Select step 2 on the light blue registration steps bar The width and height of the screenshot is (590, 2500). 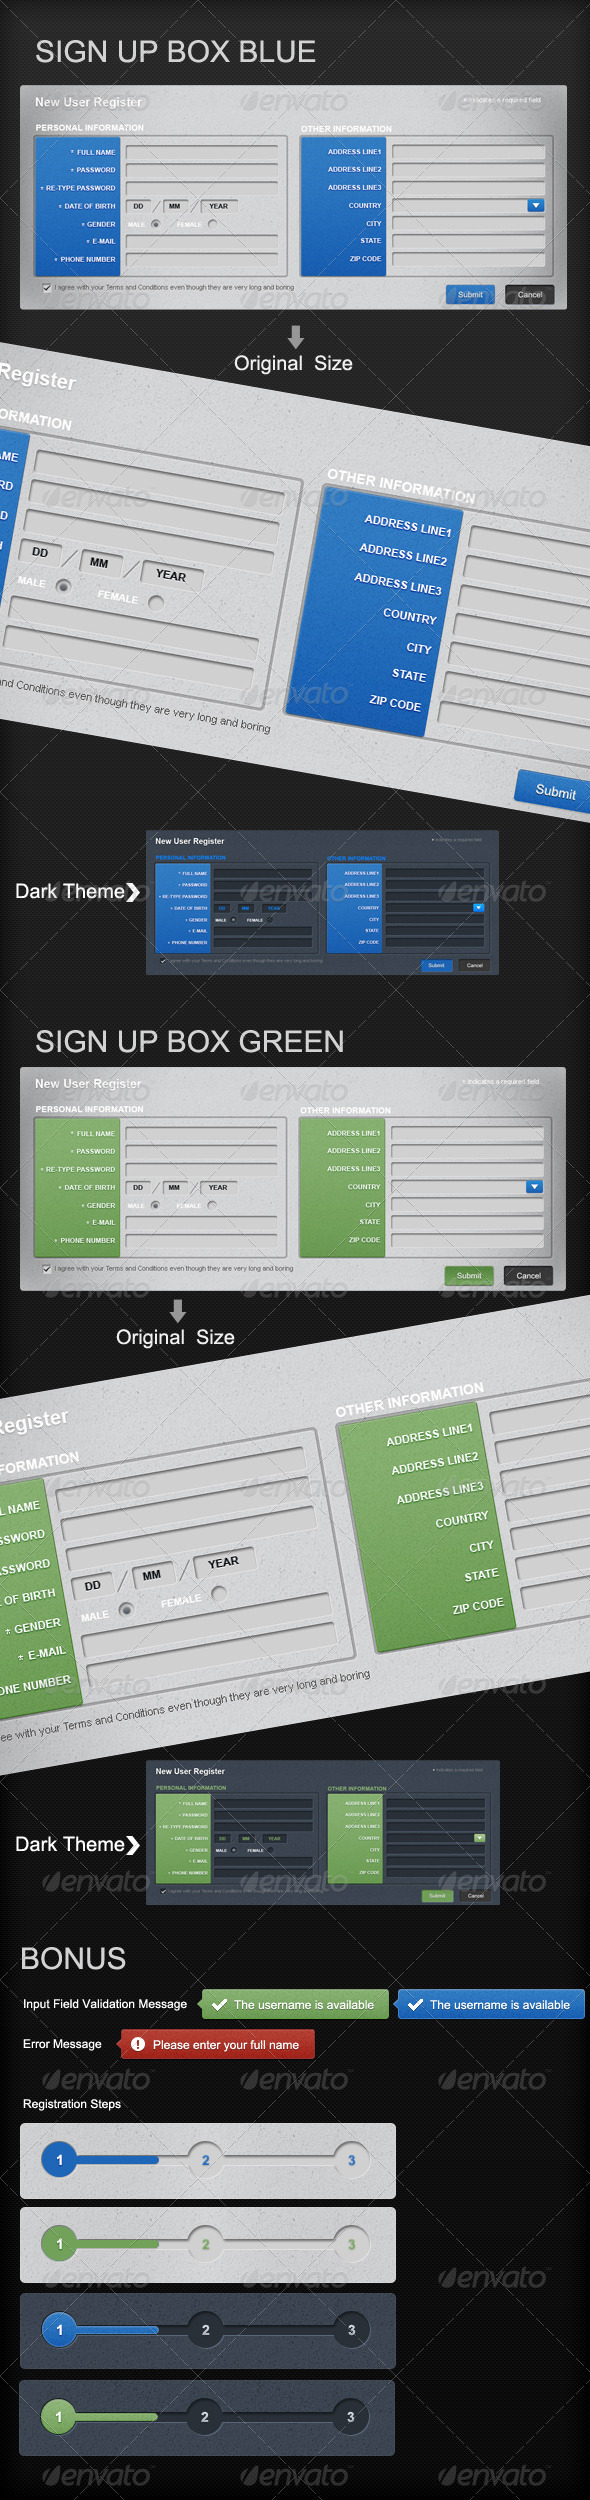(205, 2160)
